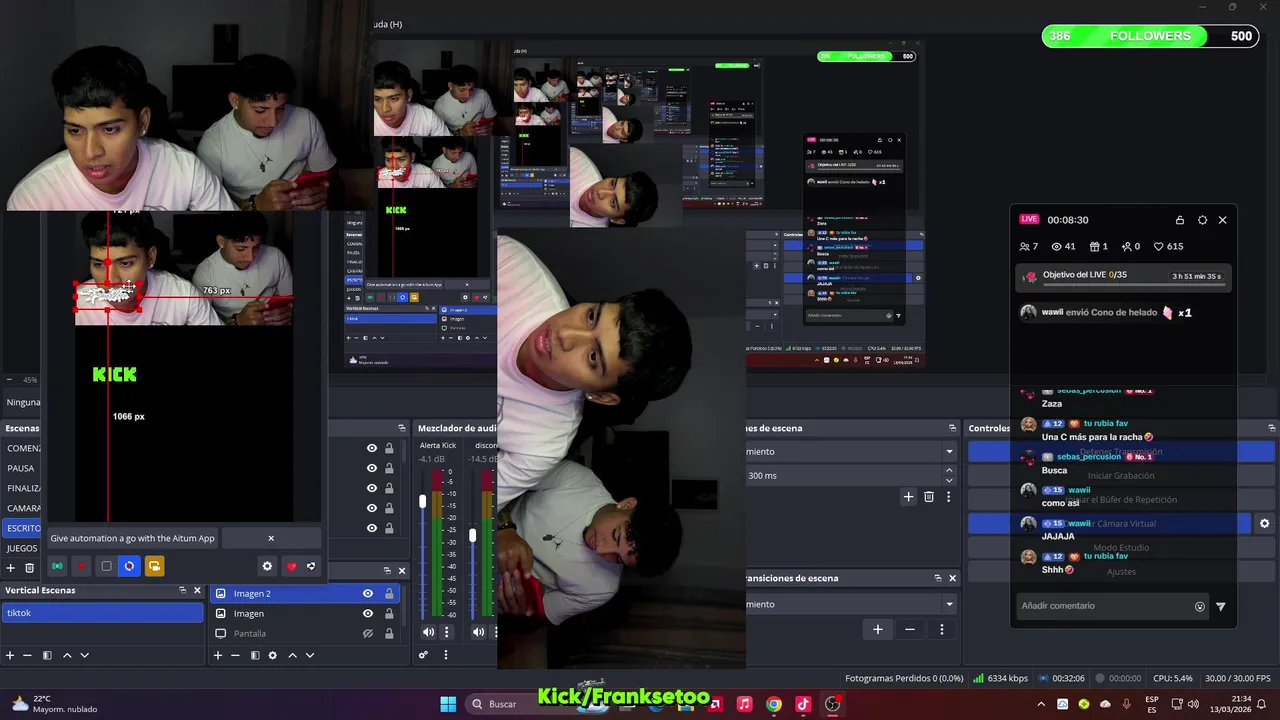The height and width of the screenshot is (720, 1280).
Task: Toggle lock on Pantalla source
Action: pos(389,633)
